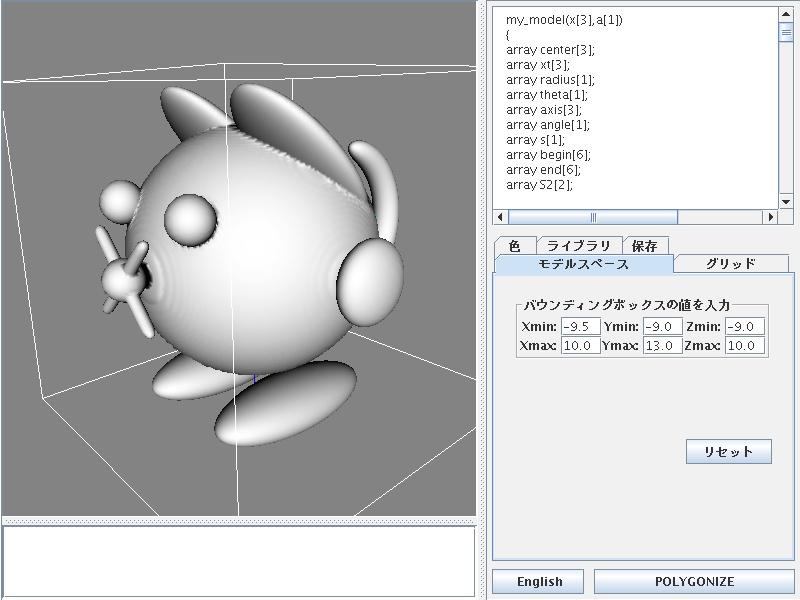Switch language with the English button
Viewport: 800px width, 600px height.
538,582
